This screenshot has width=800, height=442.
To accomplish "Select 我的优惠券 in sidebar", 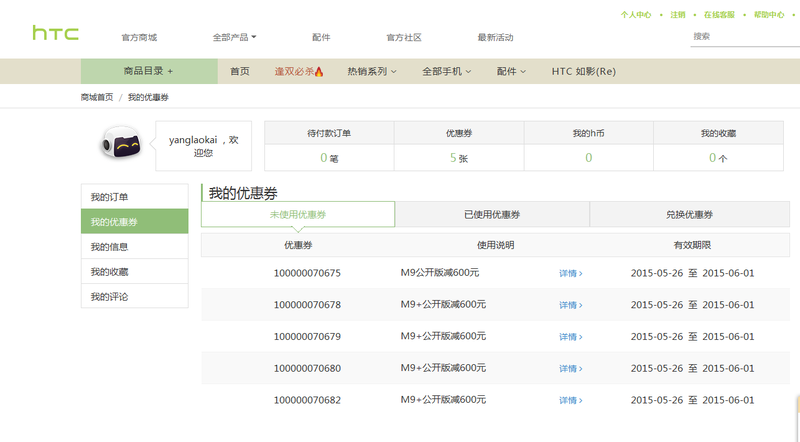I will pyautogui.click(x=135, y=222).
